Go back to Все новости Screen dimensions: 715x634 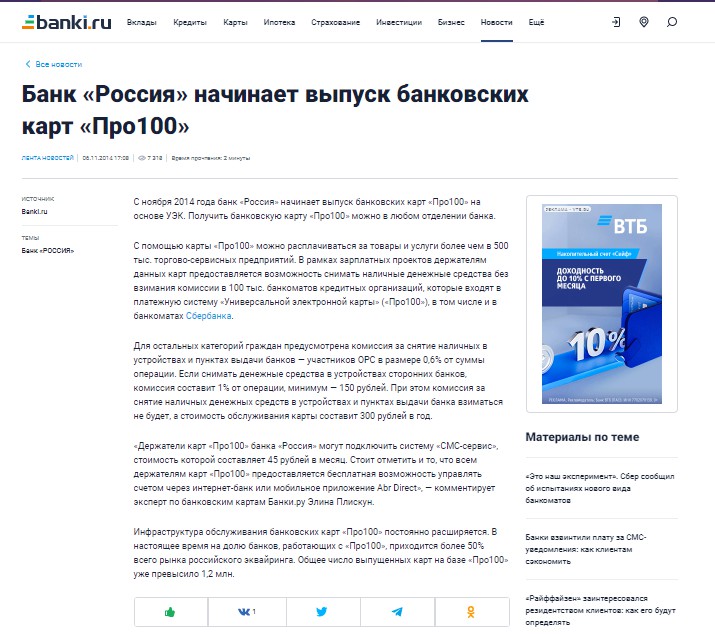59,64
